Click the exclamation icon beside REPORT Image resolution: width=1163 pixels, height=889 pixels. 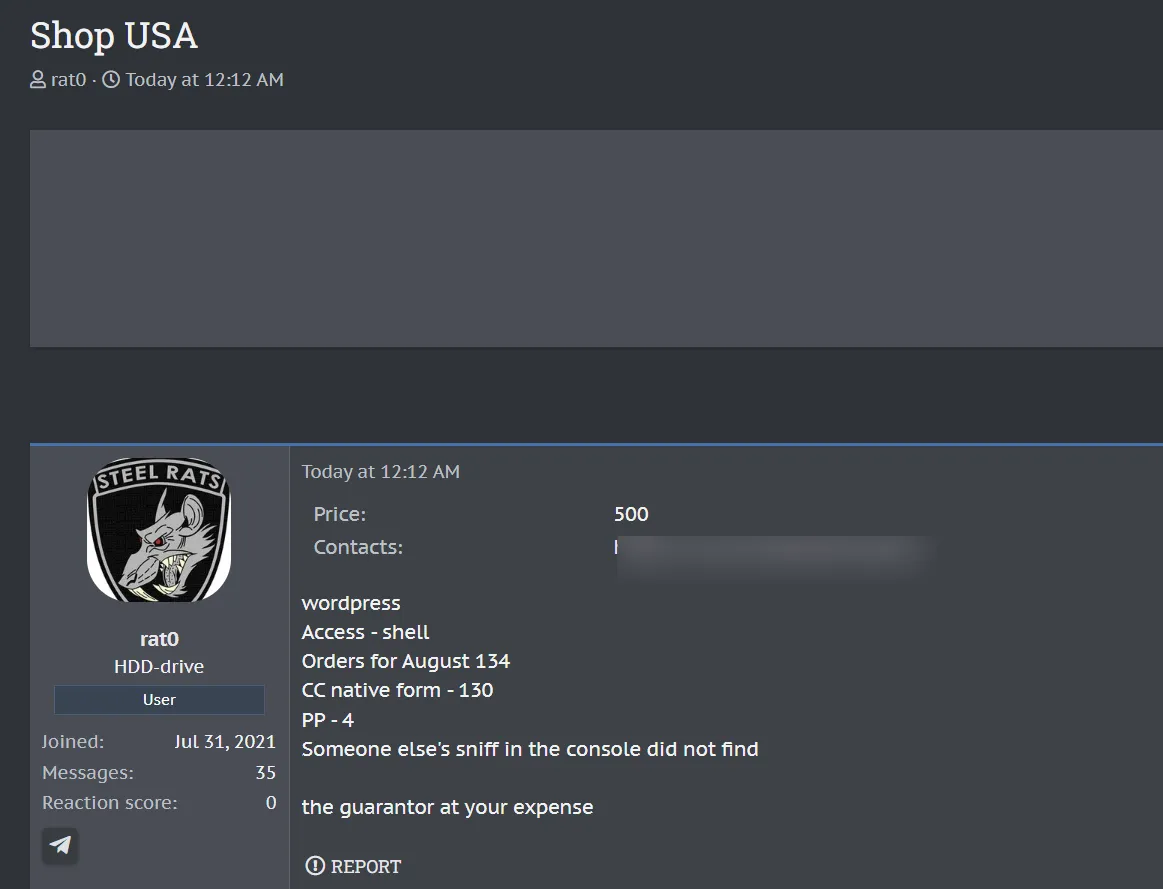(315, 866)
